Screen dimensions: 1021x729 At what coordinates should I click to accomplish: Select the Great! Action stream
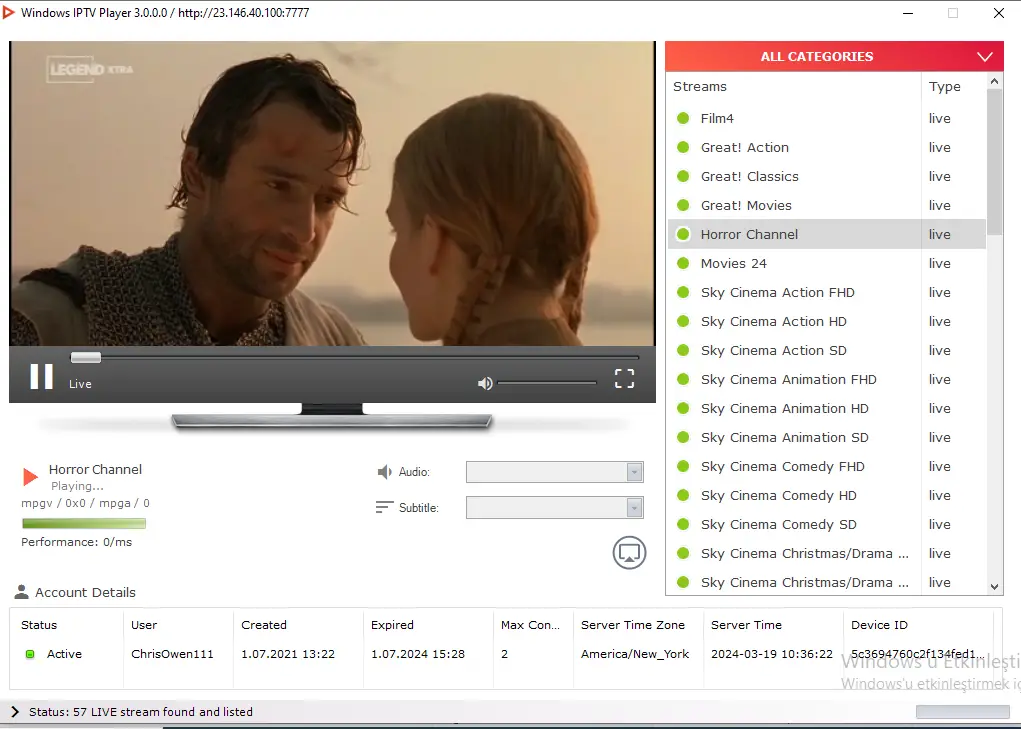(827, 147)
